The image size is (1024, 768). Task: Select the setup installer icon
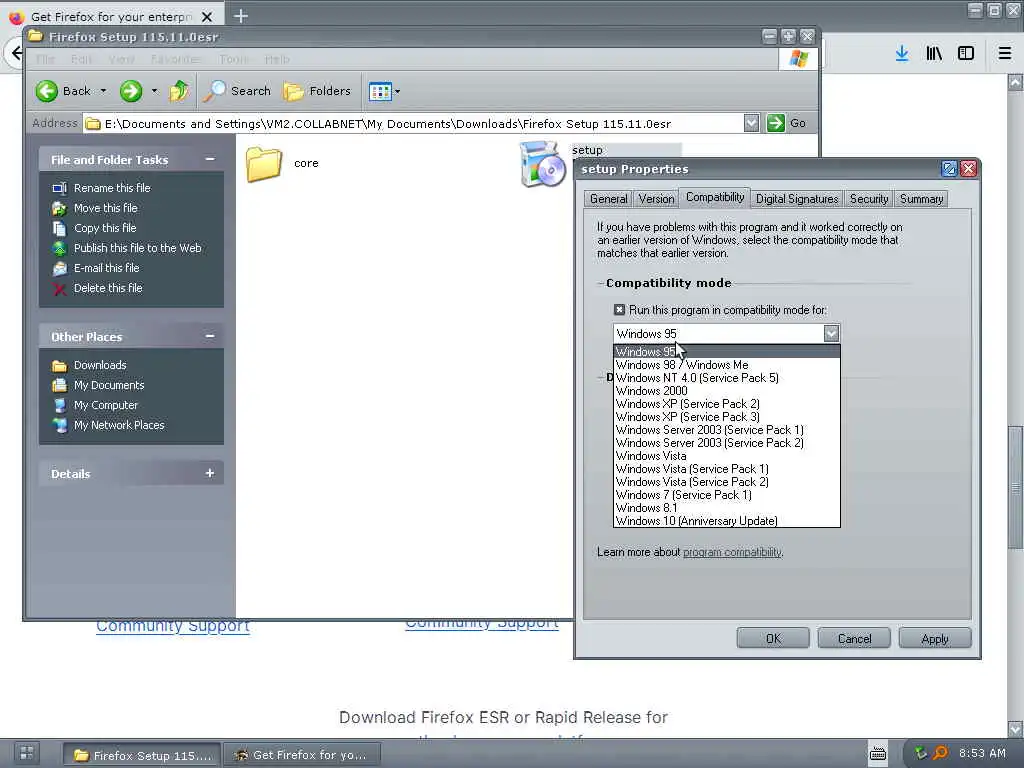[x=542, y=163]
